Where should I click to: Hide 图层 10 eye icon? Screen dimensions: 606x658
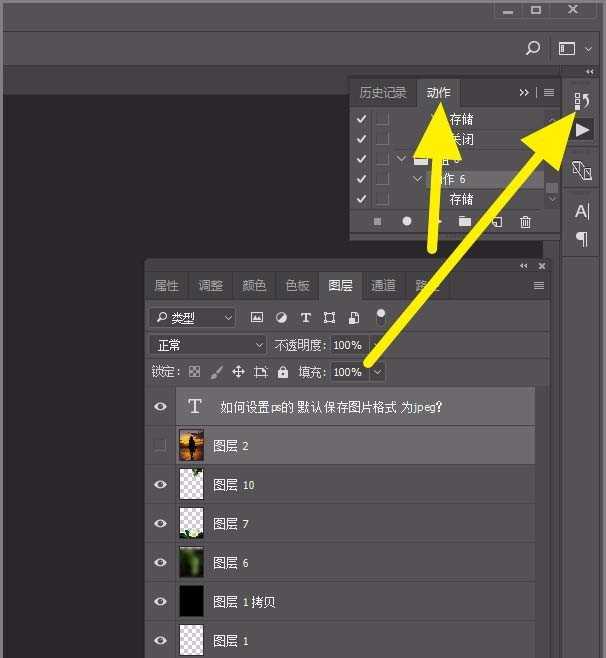point(160,484)
